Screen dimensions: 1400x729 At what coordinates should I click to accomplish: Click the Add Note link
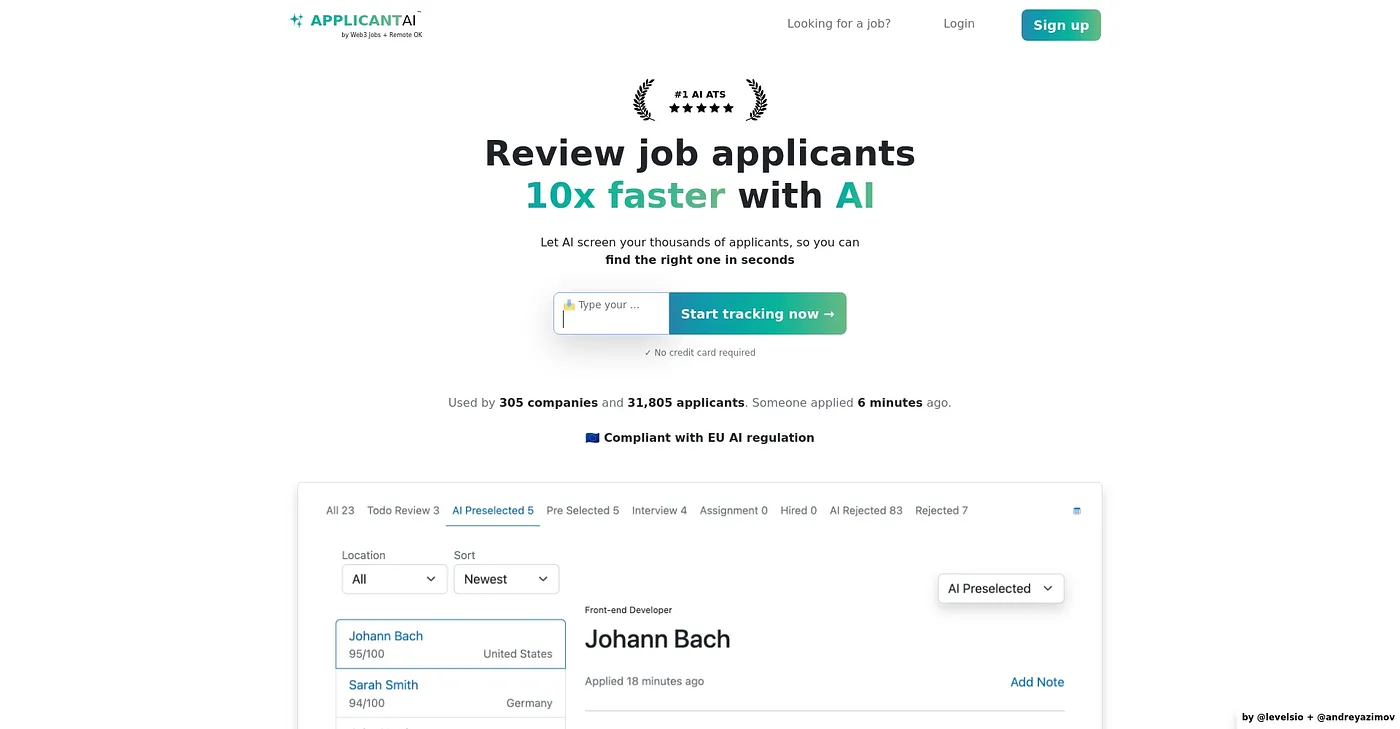tap(1037, 682)
